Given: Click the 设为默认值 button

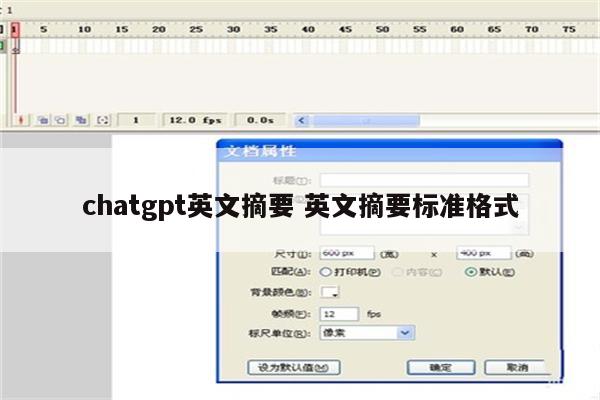Looking at the screenshot, I should [293, 367].
